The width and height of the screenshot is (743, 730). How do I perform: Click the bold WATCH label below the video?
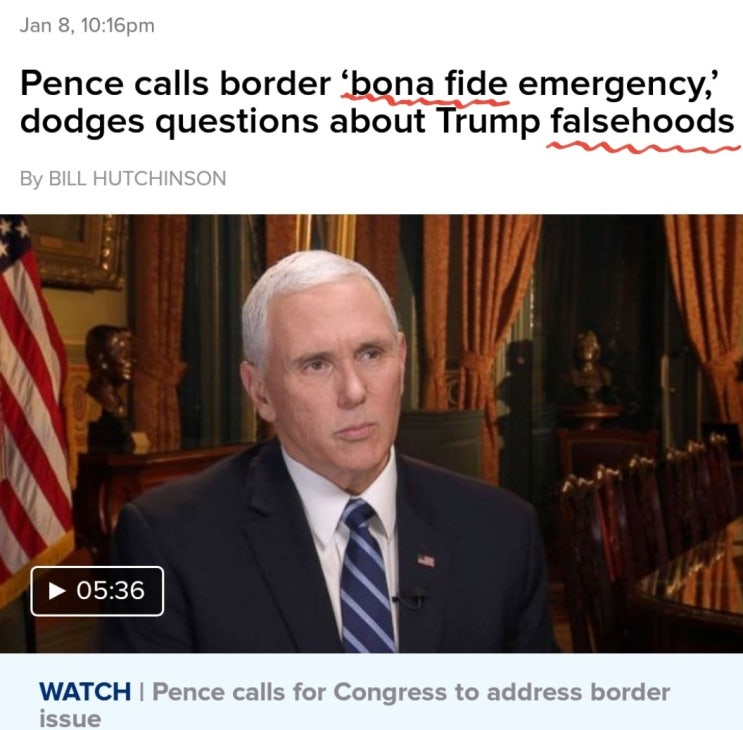[85, 692]
